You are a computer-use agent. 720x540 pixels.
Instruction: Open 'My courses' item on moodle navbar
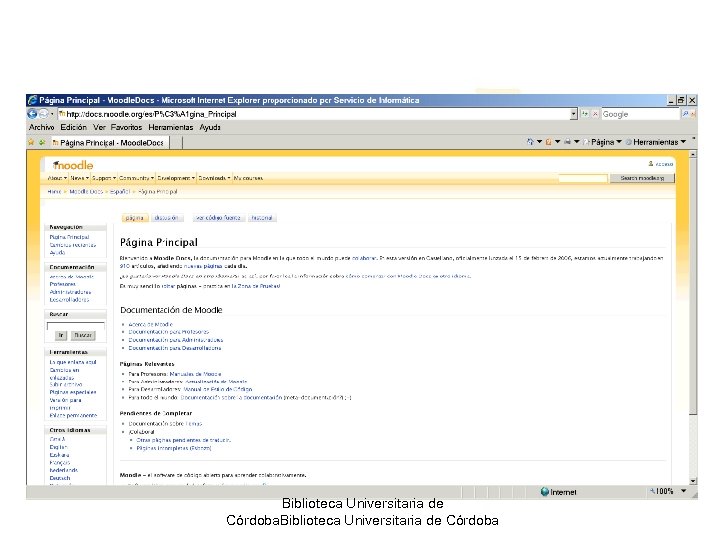[248, 178]
